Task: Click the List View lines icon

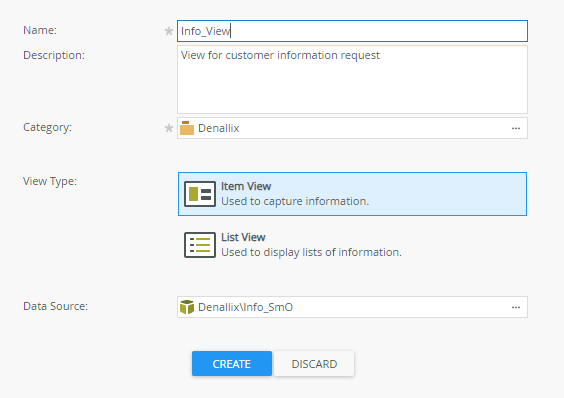Action: click(200, 245)
